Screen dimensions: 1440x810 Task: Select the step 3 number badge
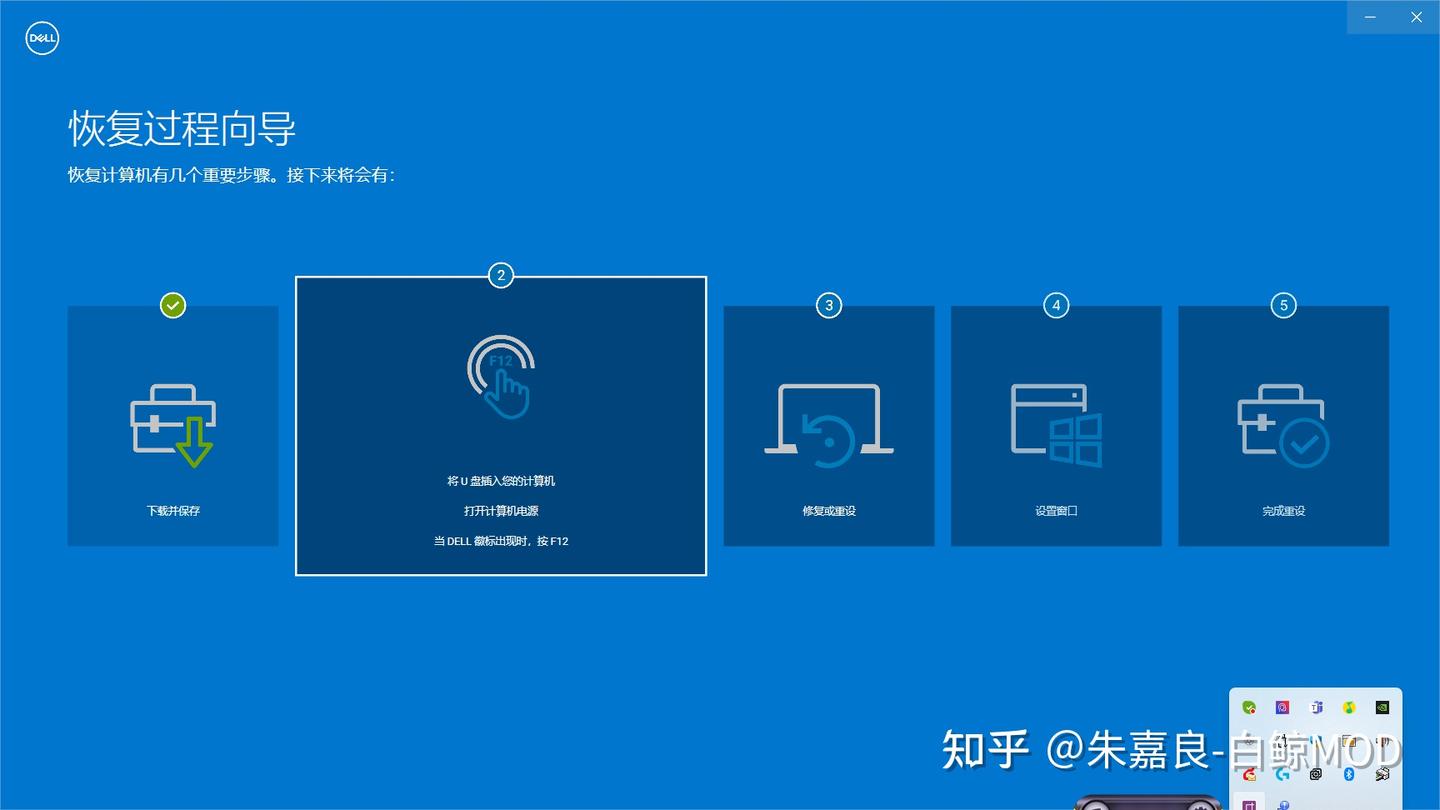point(828,305)
